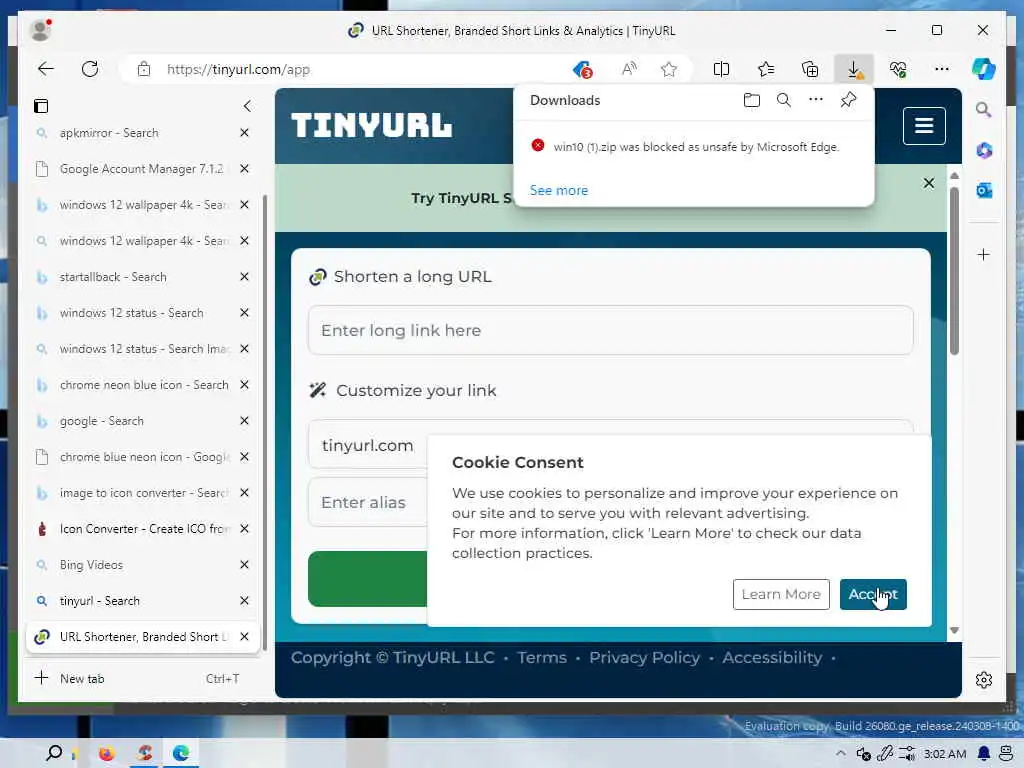Viewport: 1024px width, 768px height.
Task: Click the tab list scrollbar
Action: (x=264, y=423)
